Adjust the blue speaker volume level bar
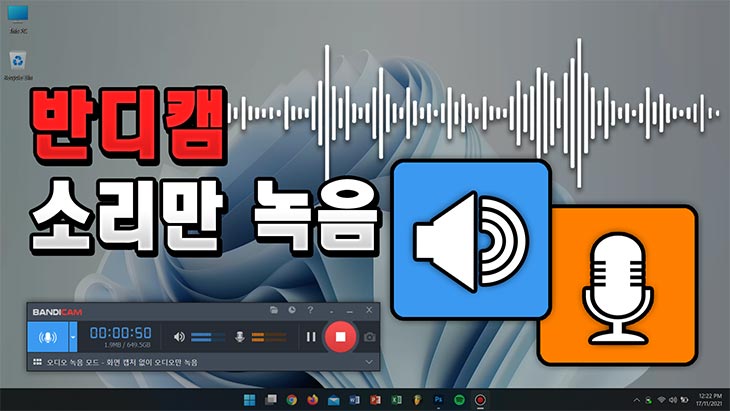Image resolution: width=730 pixels, height=411 pixels. [x=208, y=337]
